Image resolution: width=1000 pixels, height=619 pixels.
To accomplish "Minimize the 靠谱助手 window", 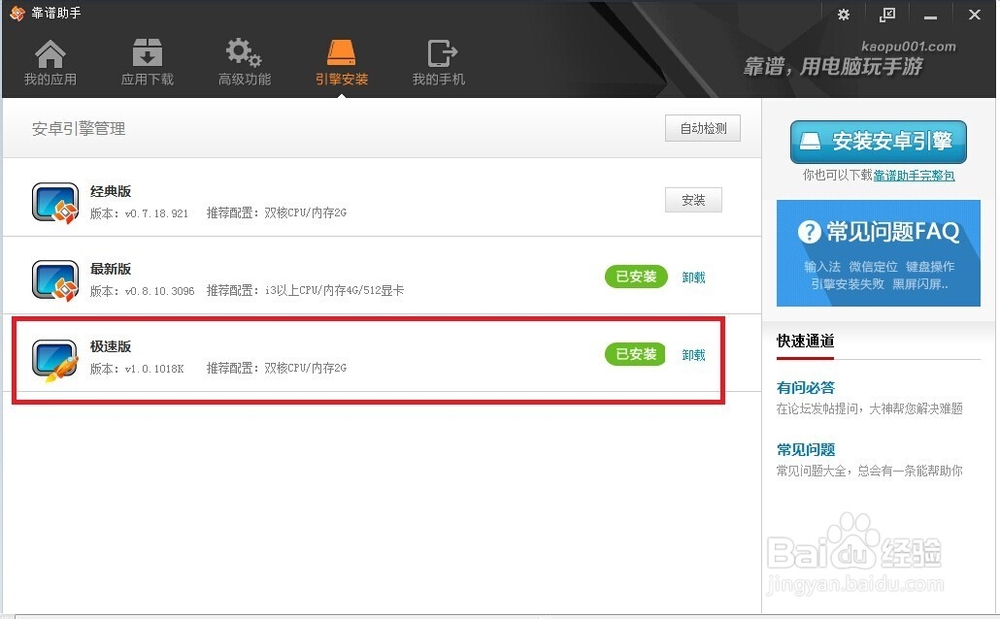I will pos(930,15).
